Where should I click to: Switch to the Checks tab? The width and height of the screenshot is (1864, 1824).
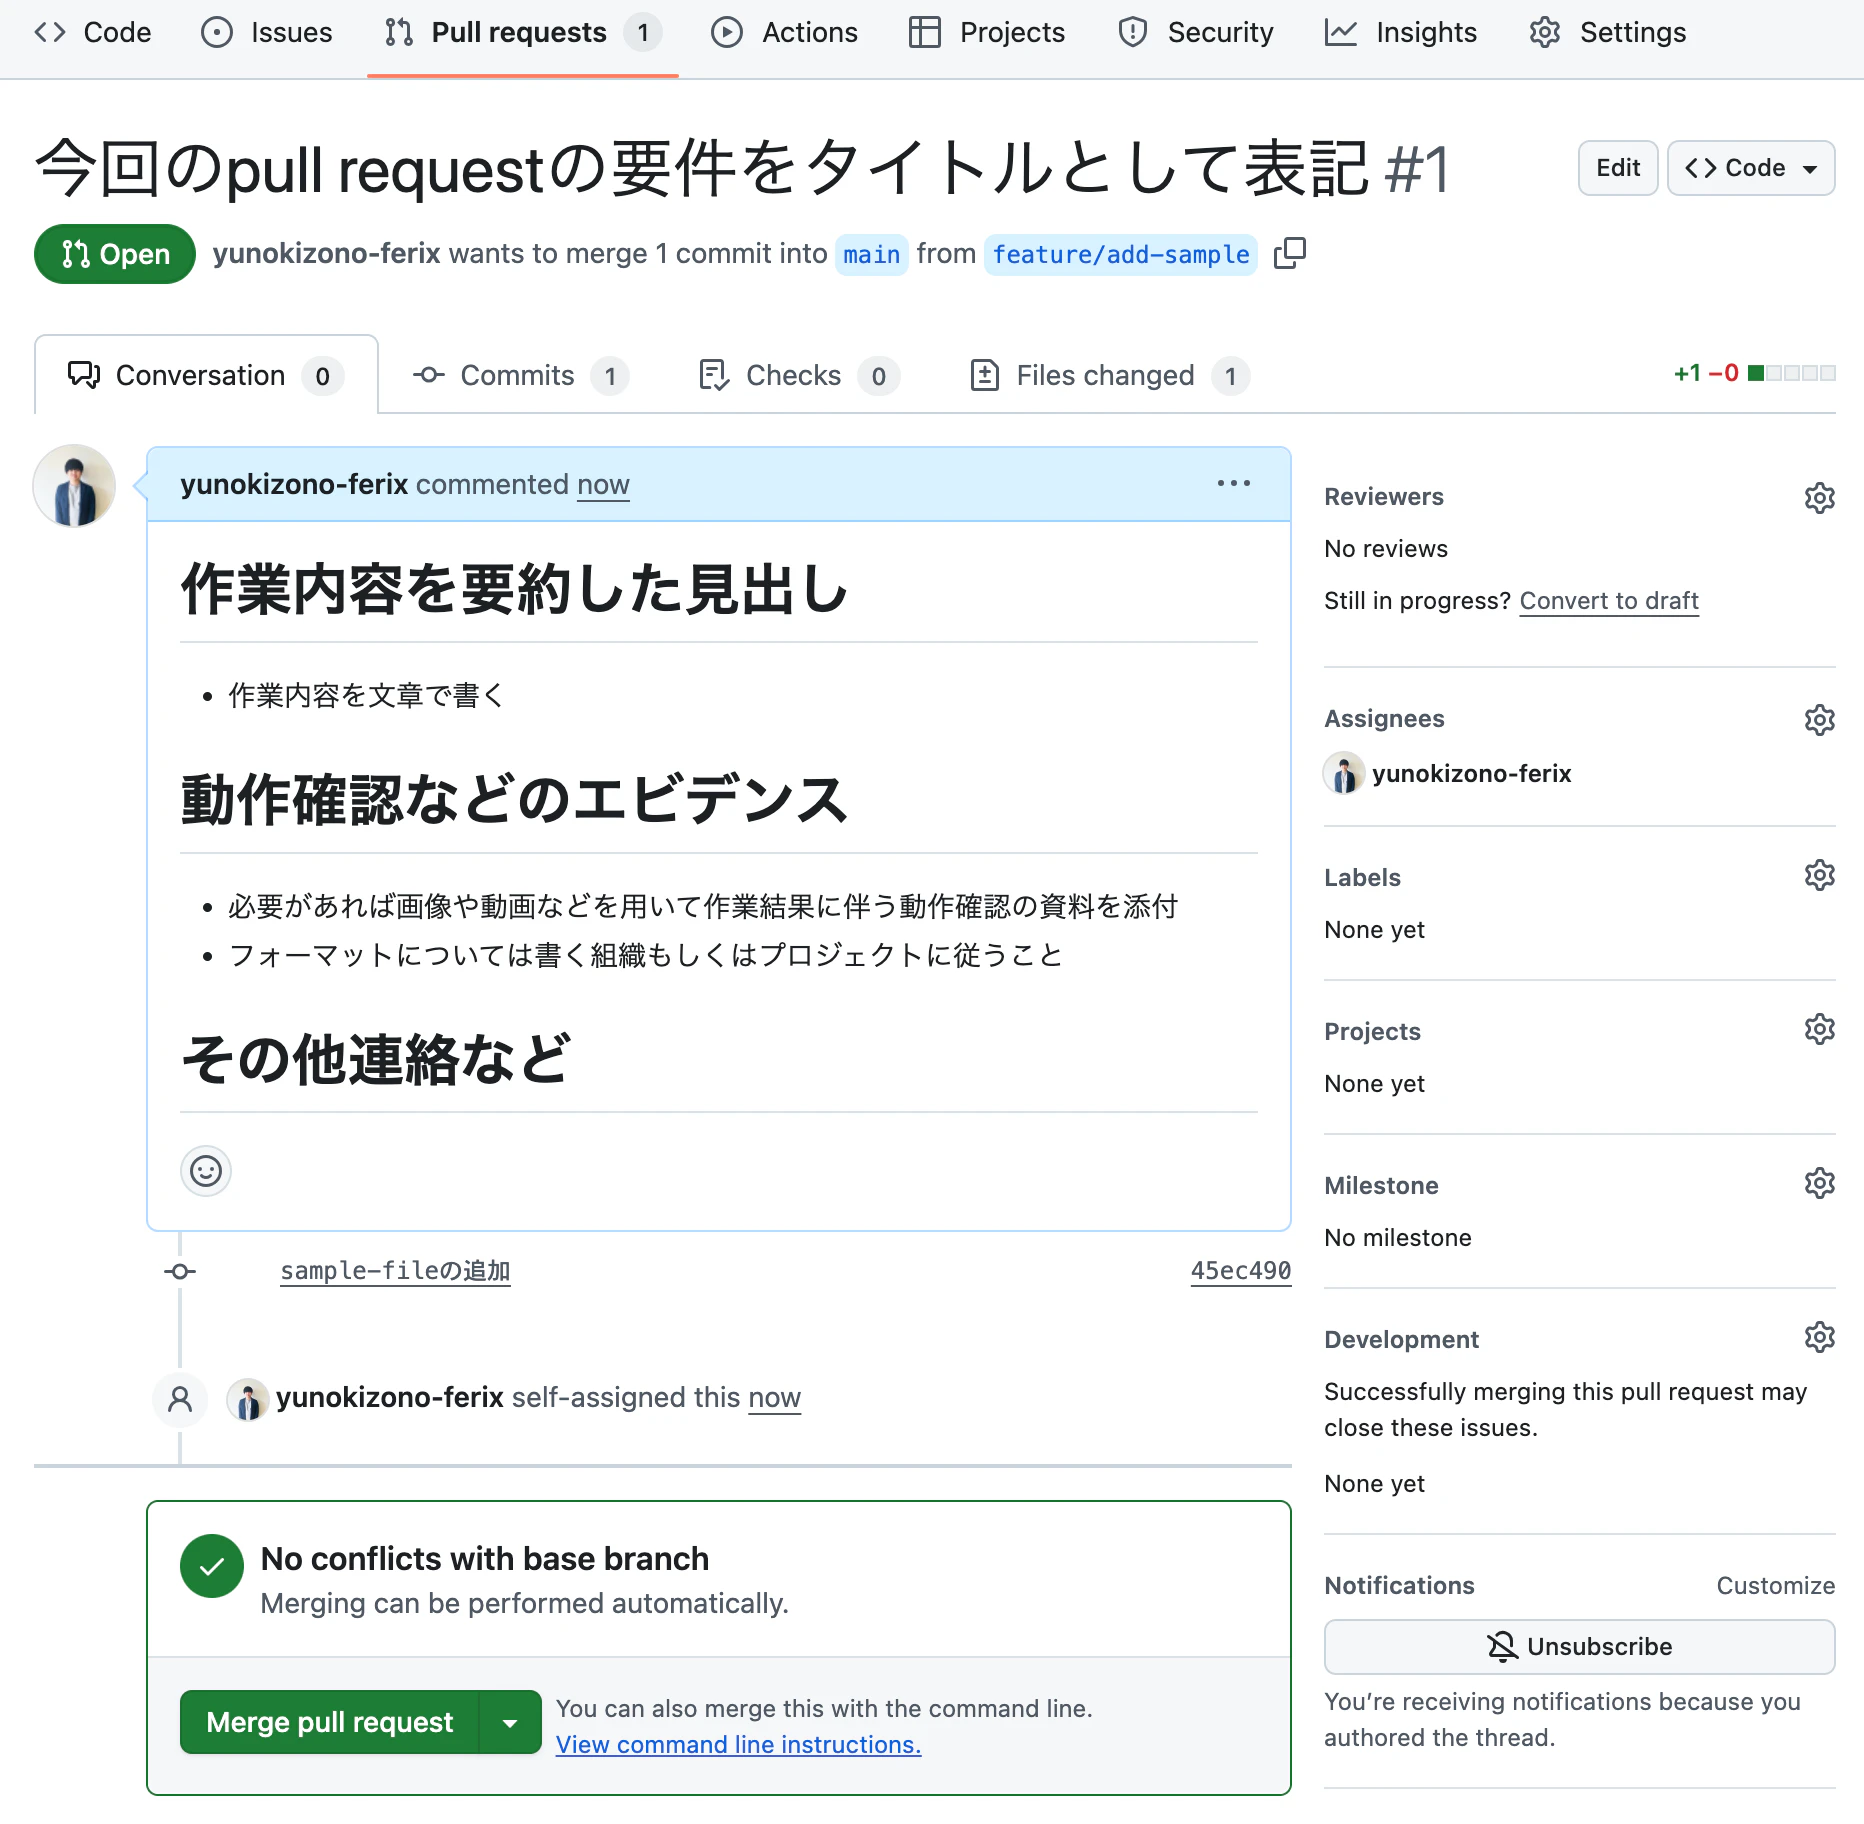tap(798, 375)
